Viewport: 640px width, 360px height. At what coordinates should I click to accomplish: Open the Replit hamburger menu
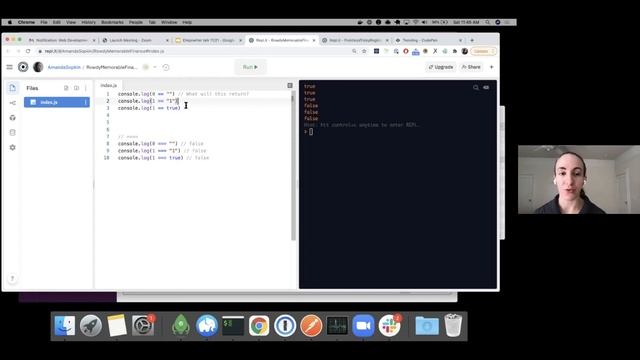9,67
